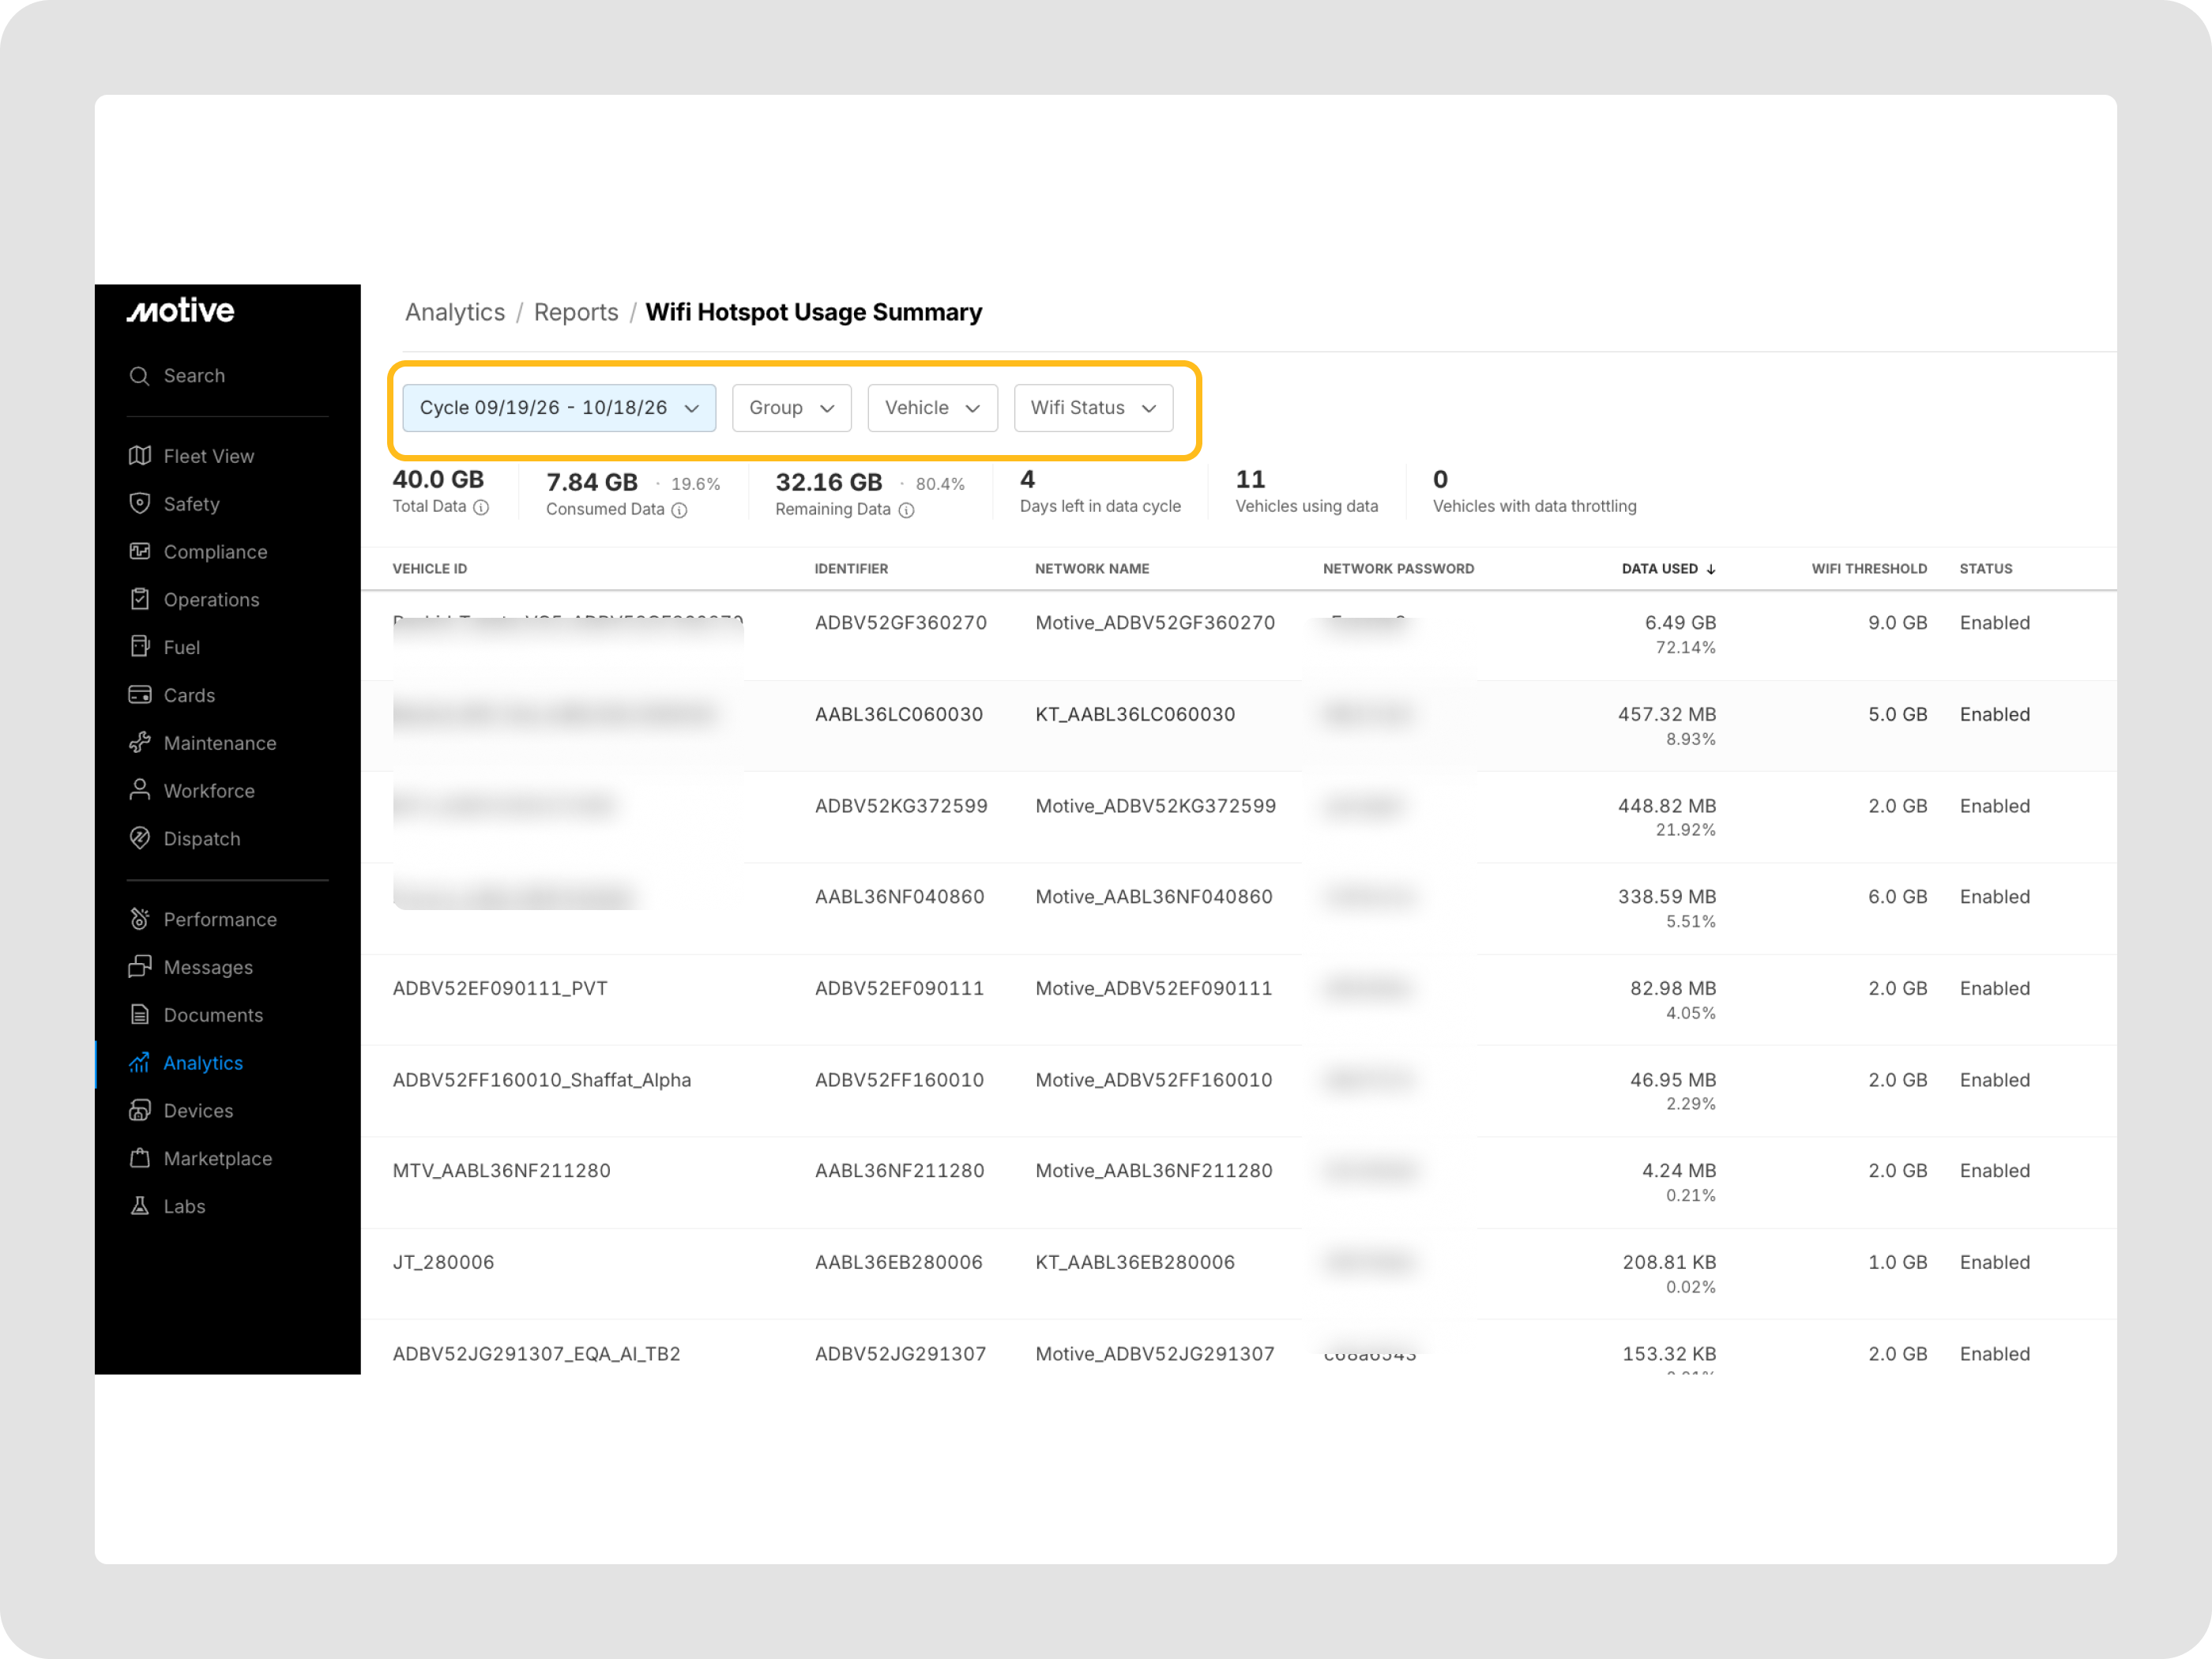
Task: Click the Fuel pump icon
Action: point(140,646)
